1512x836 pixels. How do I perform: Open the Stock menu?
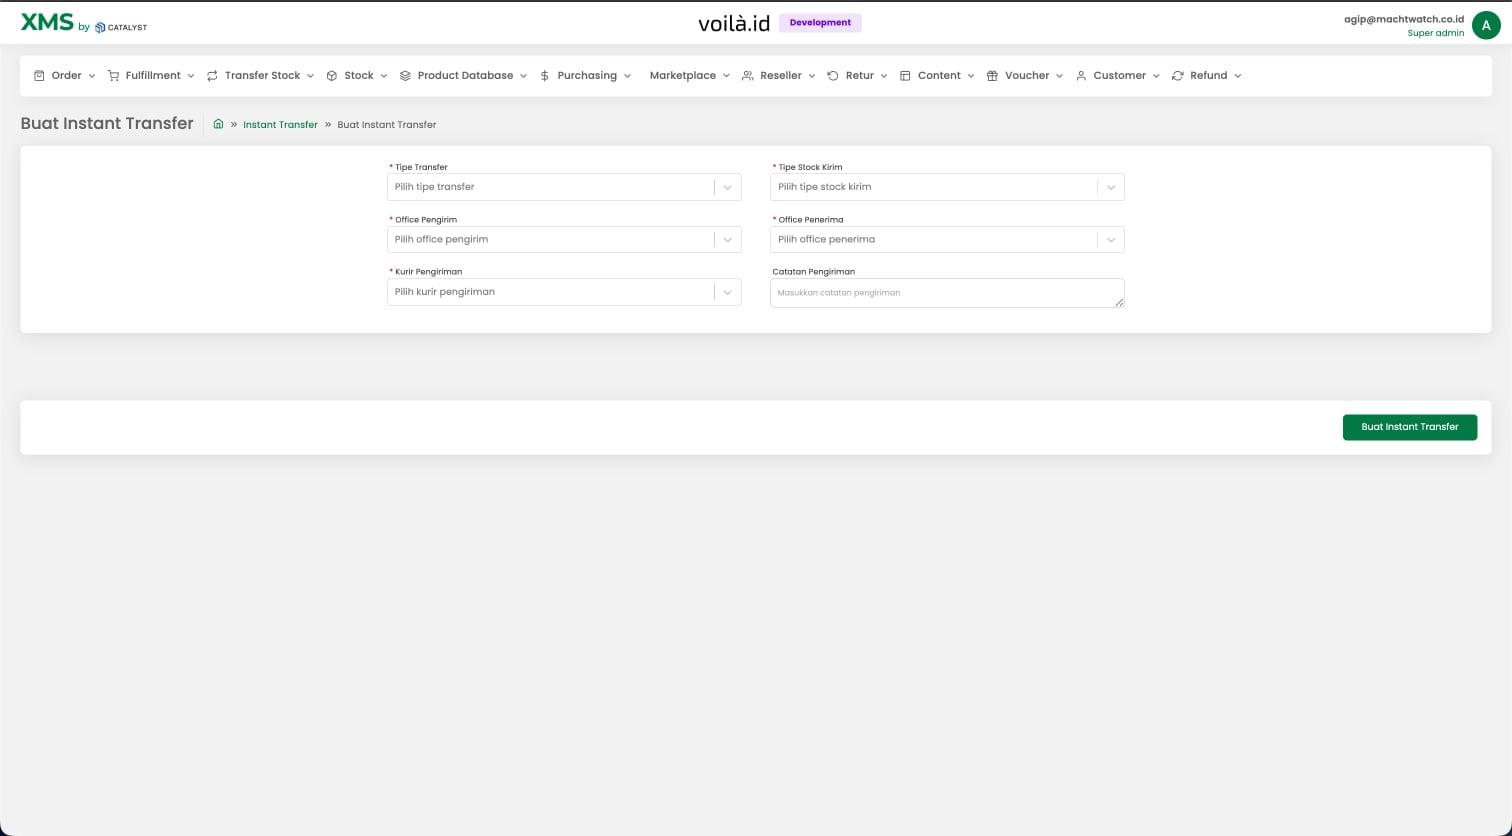coord(357,76)
